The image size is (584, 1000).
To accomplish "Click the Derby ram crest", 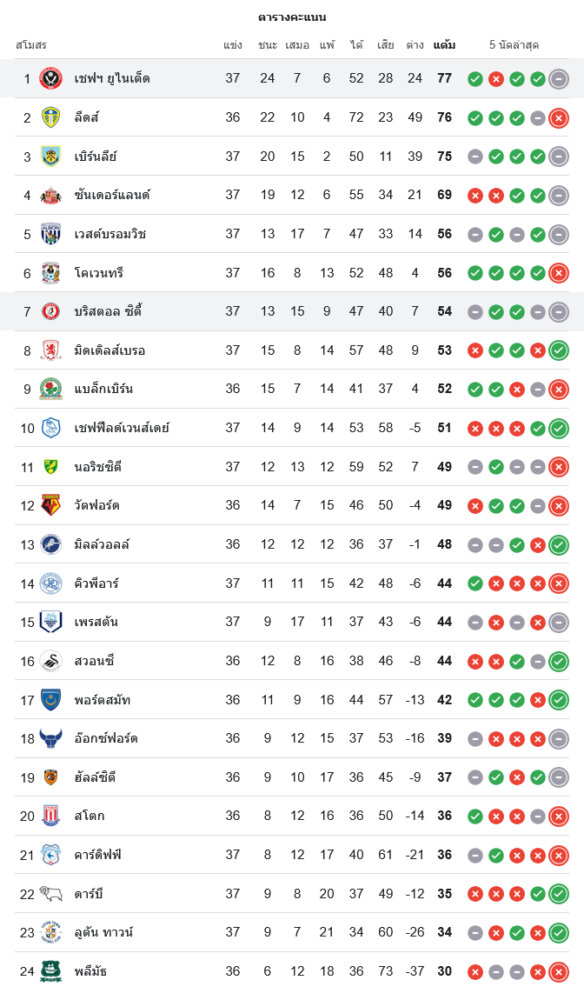I will pyautogui.click(x=50, y=893).
